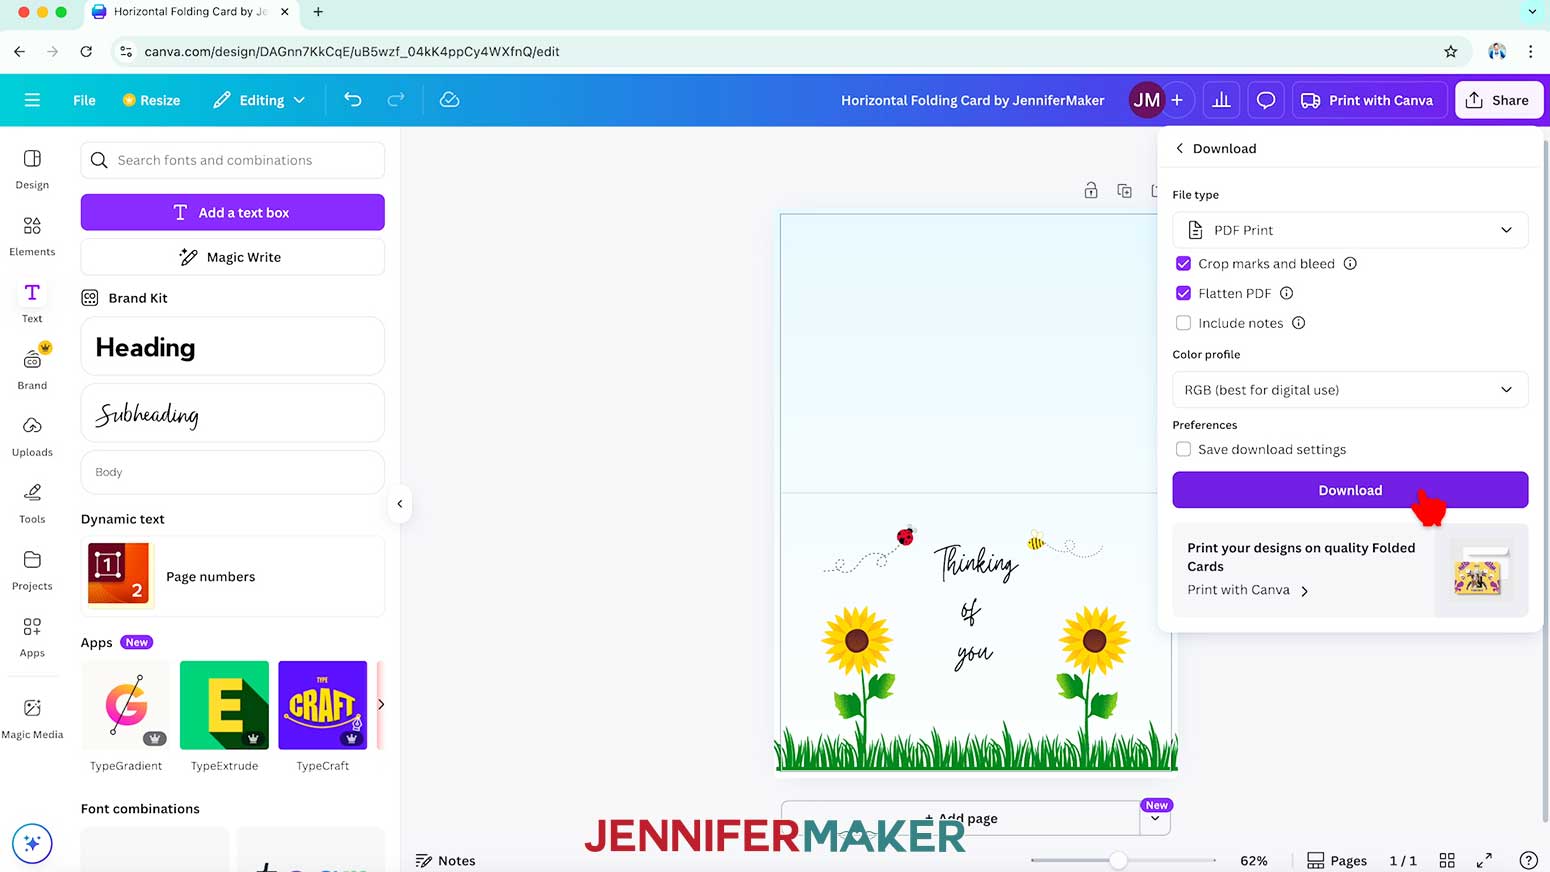Enable Save download settings checkbox
Image resolution: width=1550 pixels, height=872 pixels.
1184,449
